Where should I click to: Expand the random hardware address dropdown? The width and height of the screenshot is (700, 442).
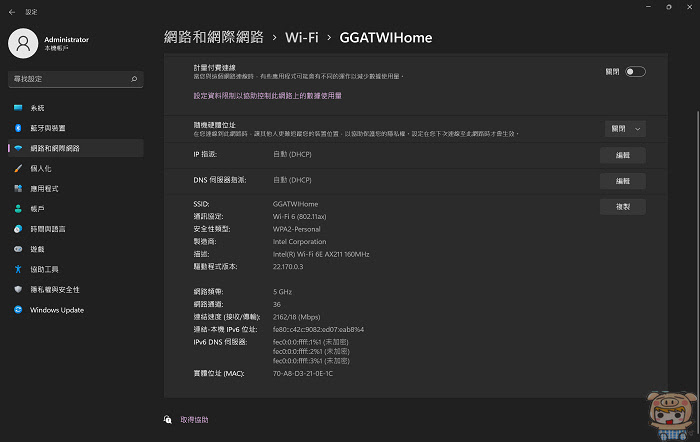pos(625,129)
